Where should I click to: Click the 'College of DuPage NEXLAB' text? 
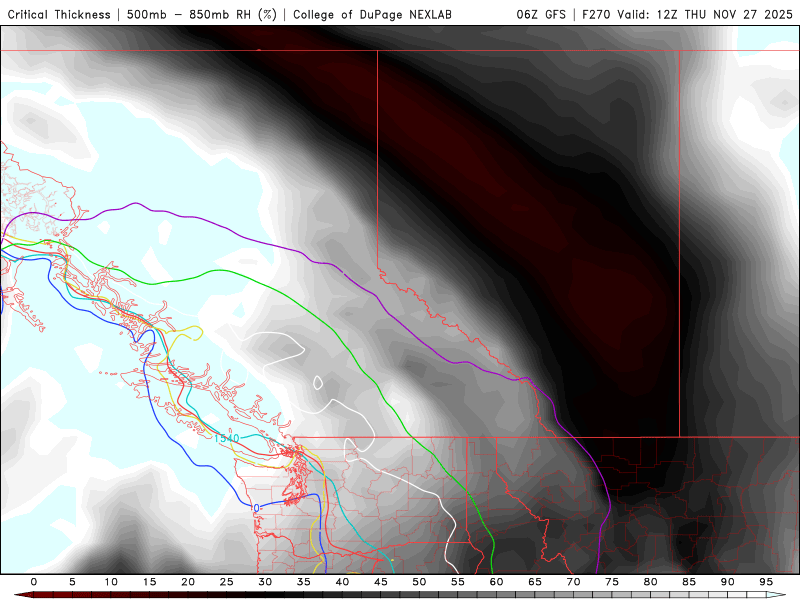click(372, 15)
